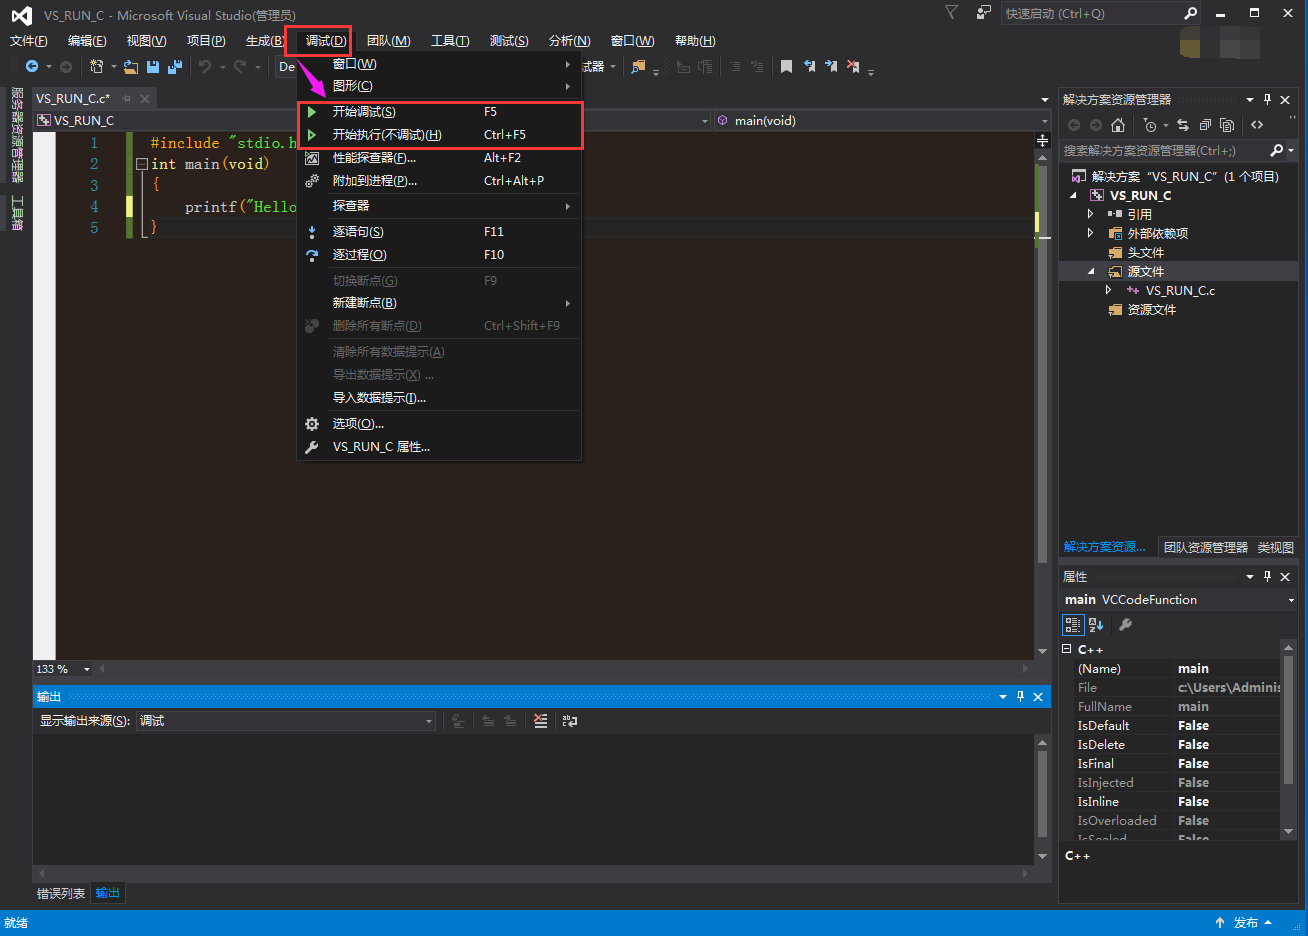Screen dimensions: 1308x936
Task: Click split editor icon above scrollbar
Action: click(1042, 141)
